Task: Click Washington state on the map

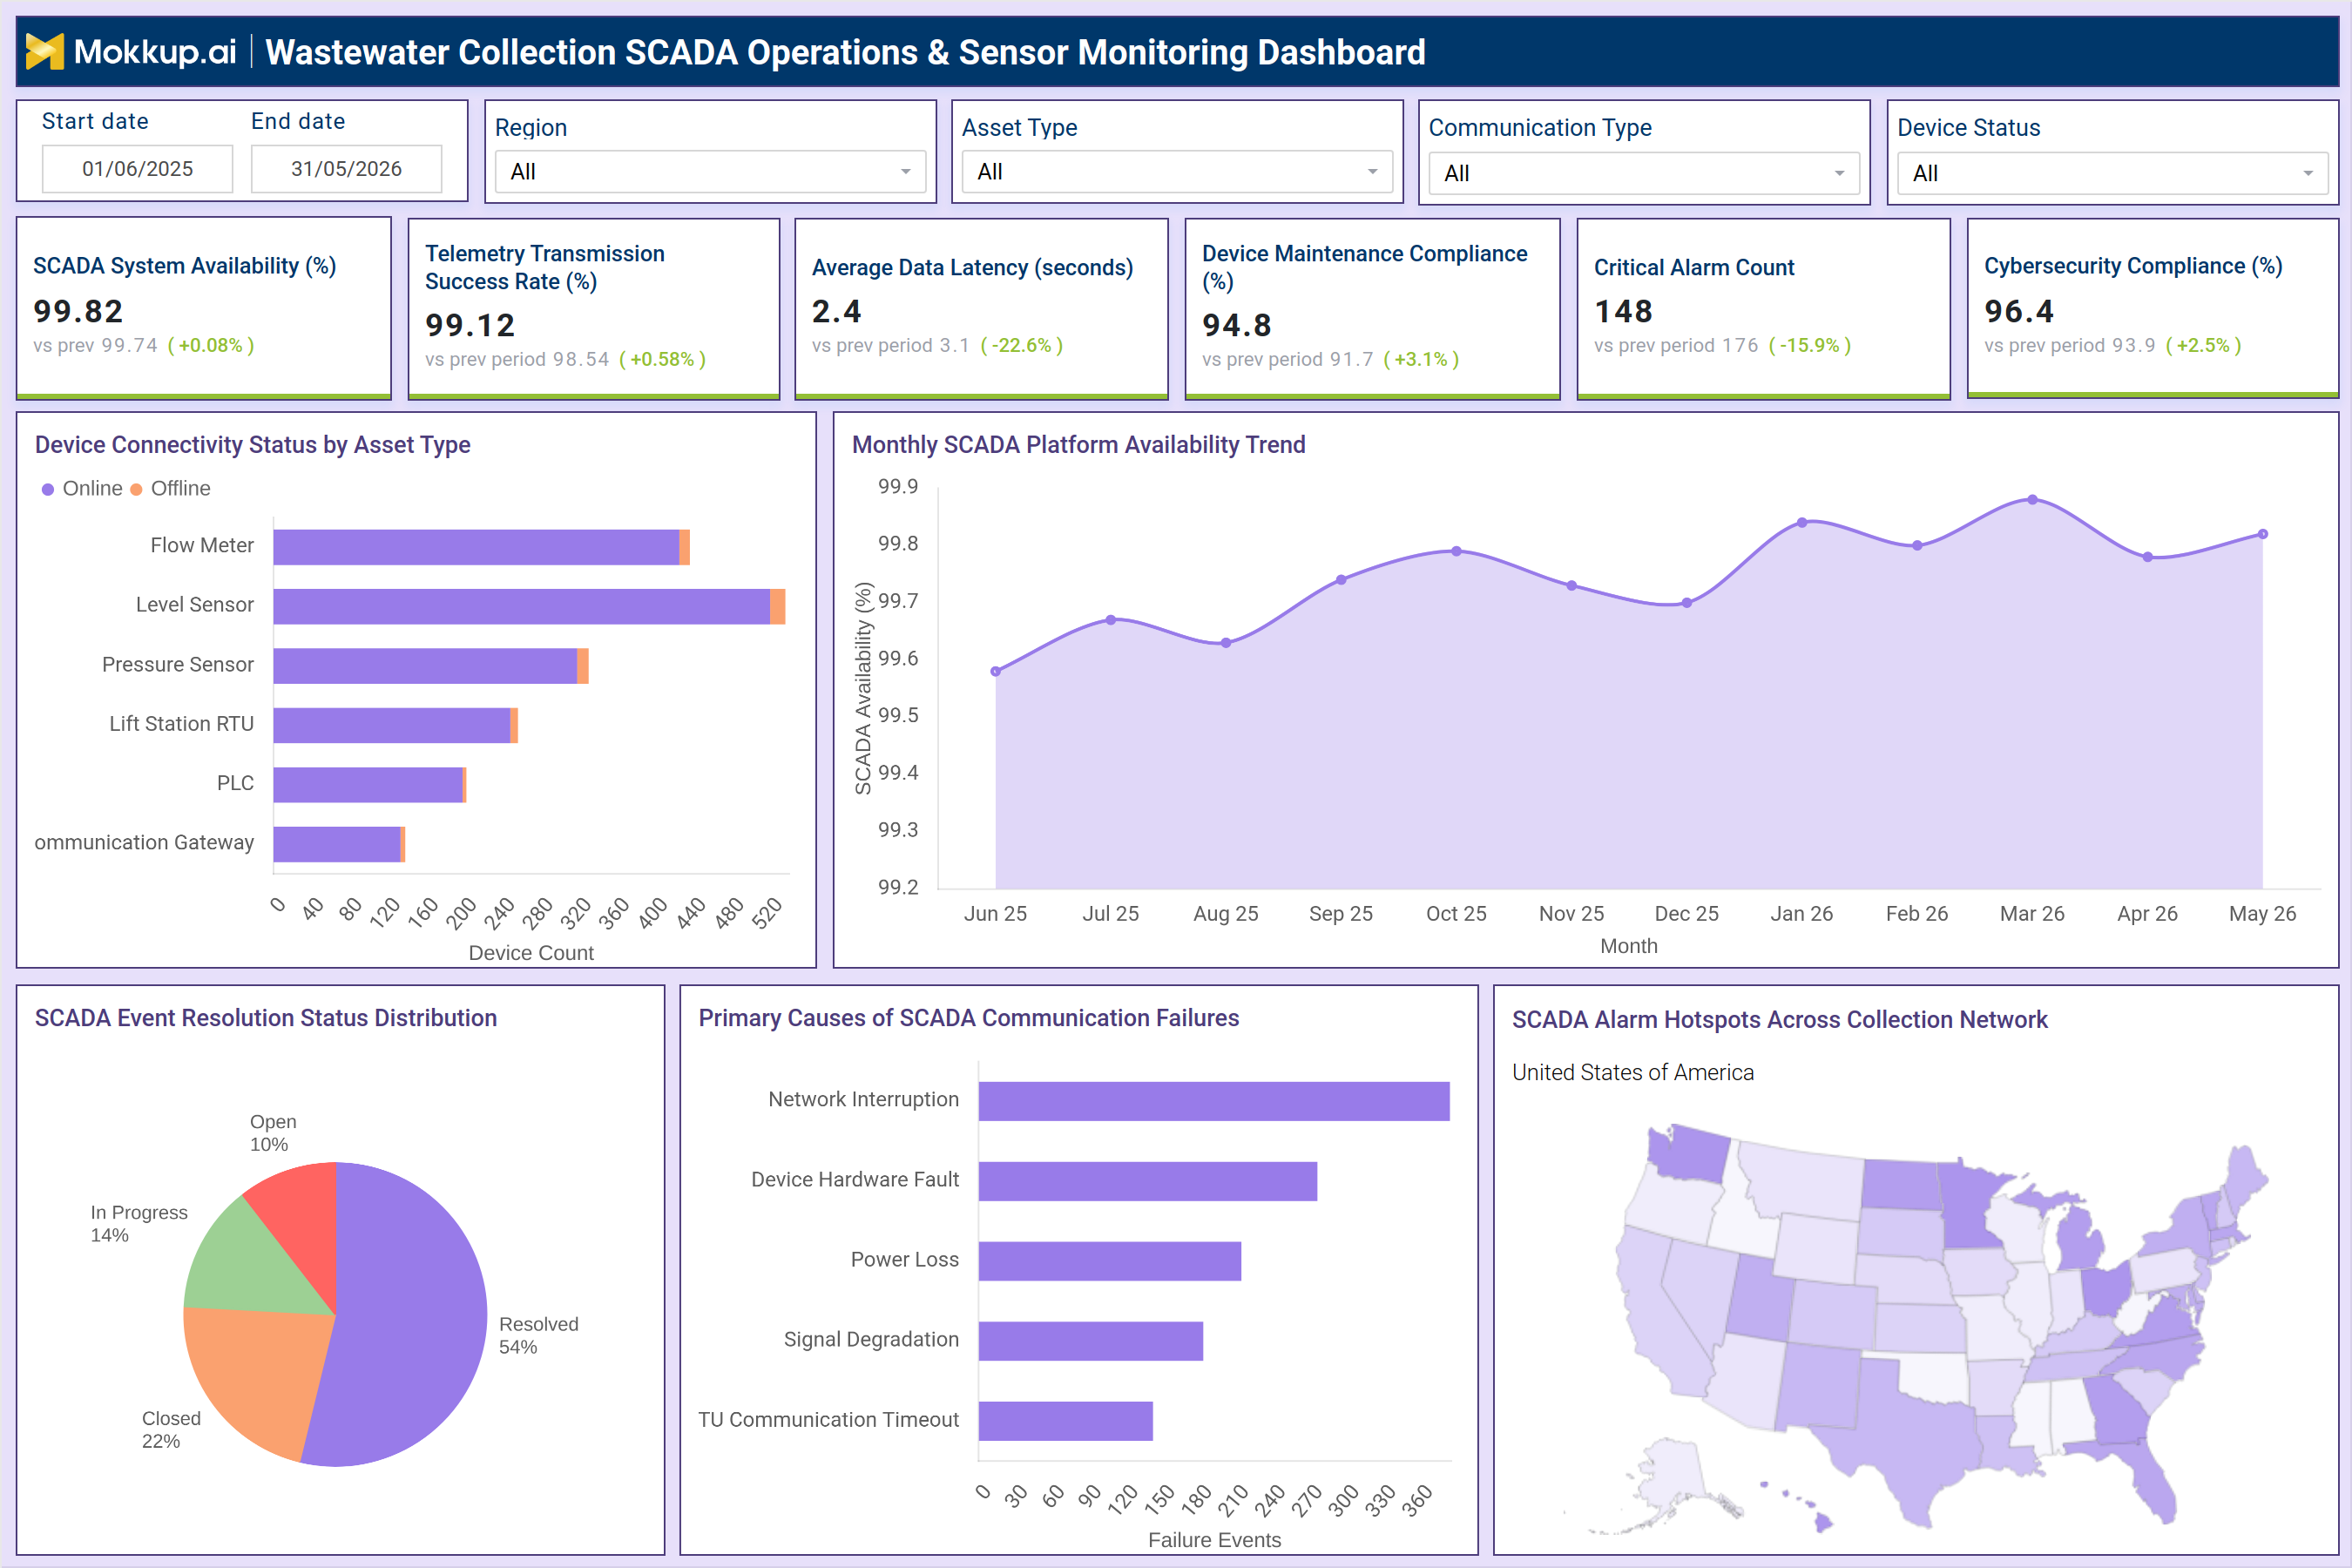Action: pos(1688,1155)
